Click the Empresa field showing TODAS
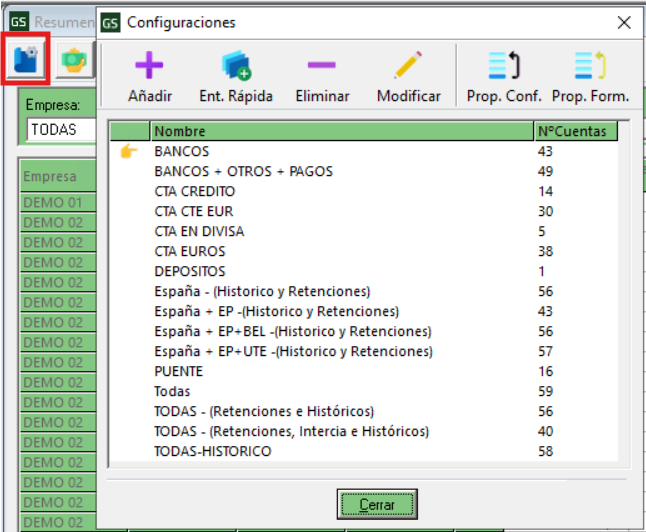This screenshot has width=646, height=532. (x=62, y=129)
